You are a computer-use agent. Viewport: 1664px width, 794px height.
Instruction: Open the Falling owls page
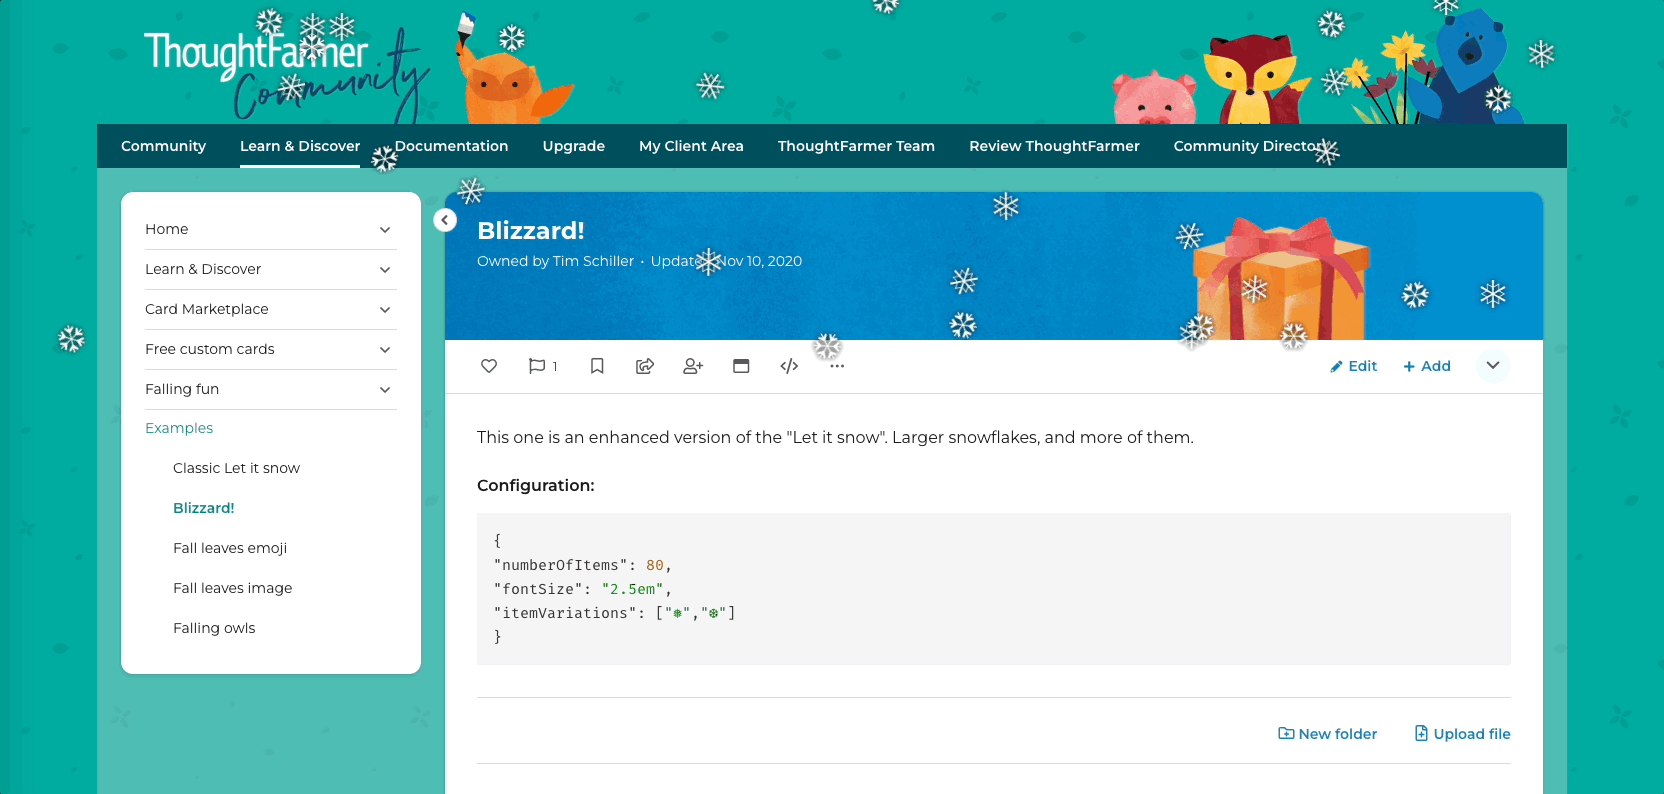coord(214,628)
